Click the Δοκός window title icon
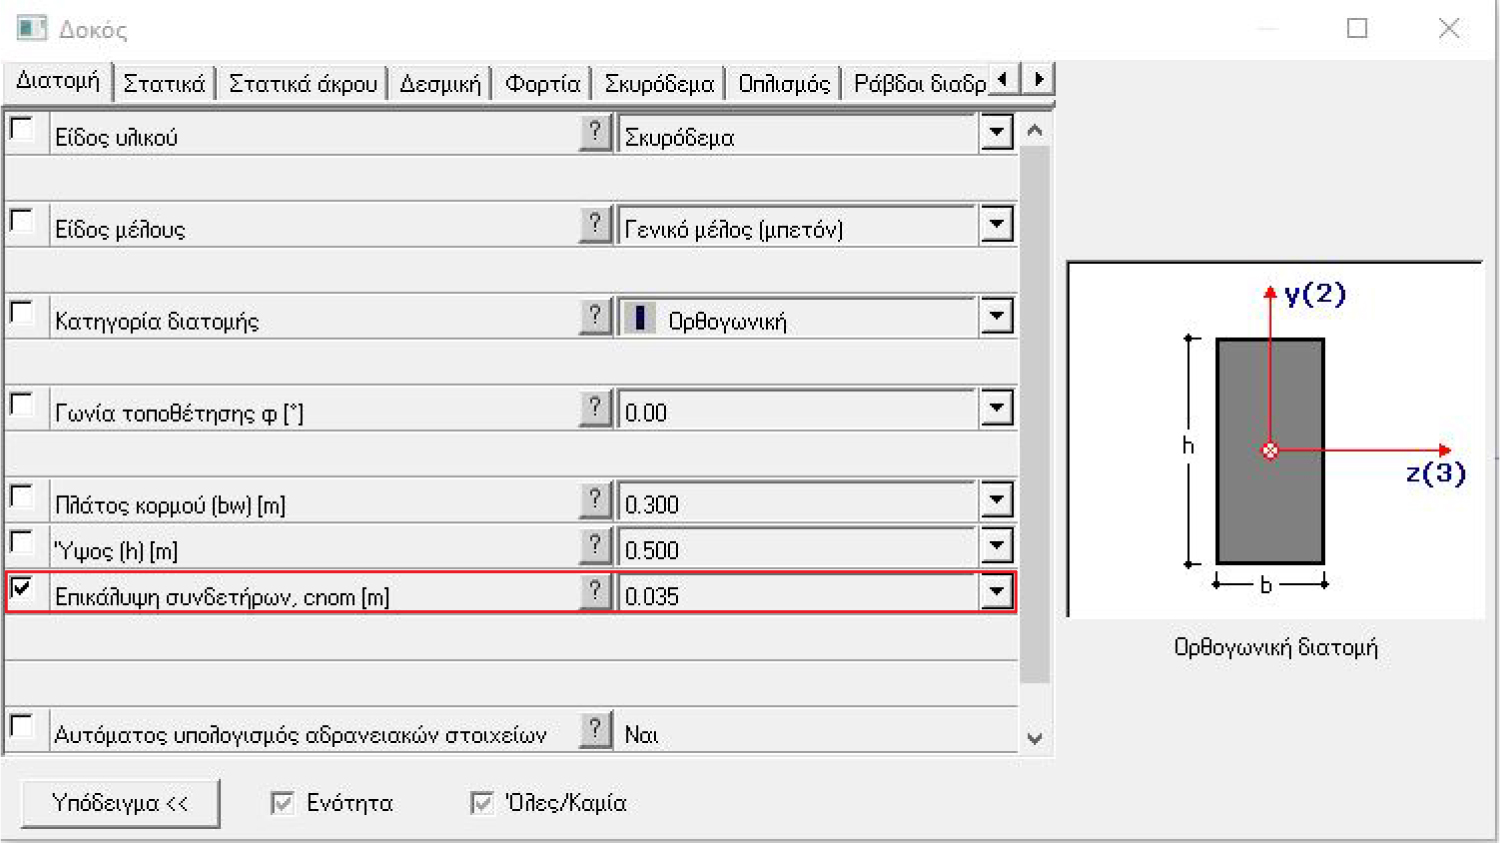 tap(32, 28)
